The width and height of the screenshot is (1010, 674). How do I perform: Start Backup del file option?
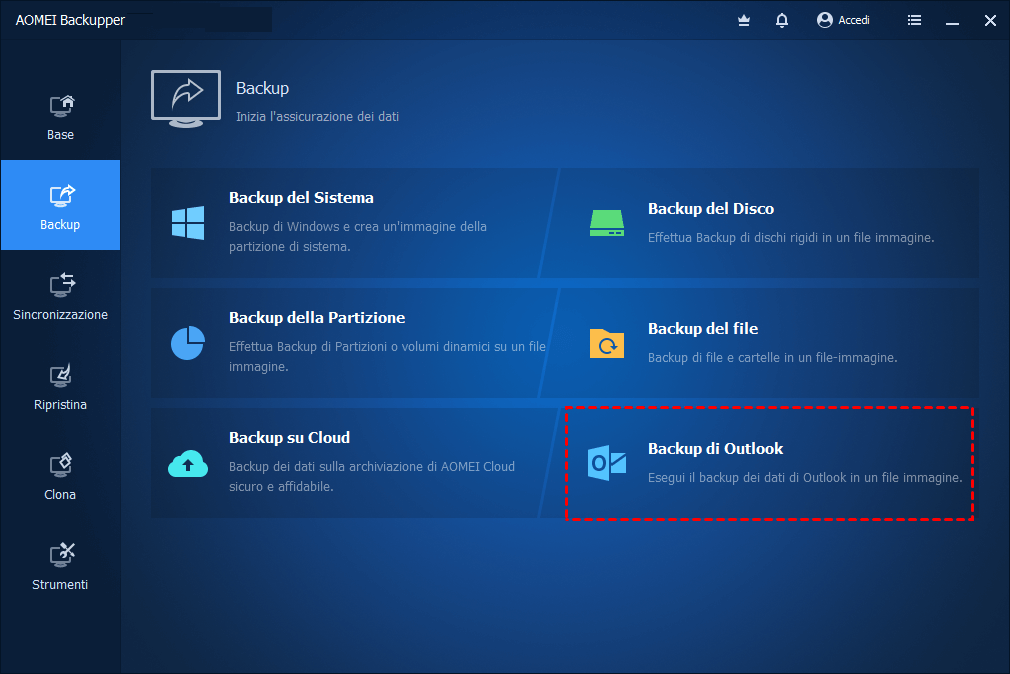click(x=760, y=343)
